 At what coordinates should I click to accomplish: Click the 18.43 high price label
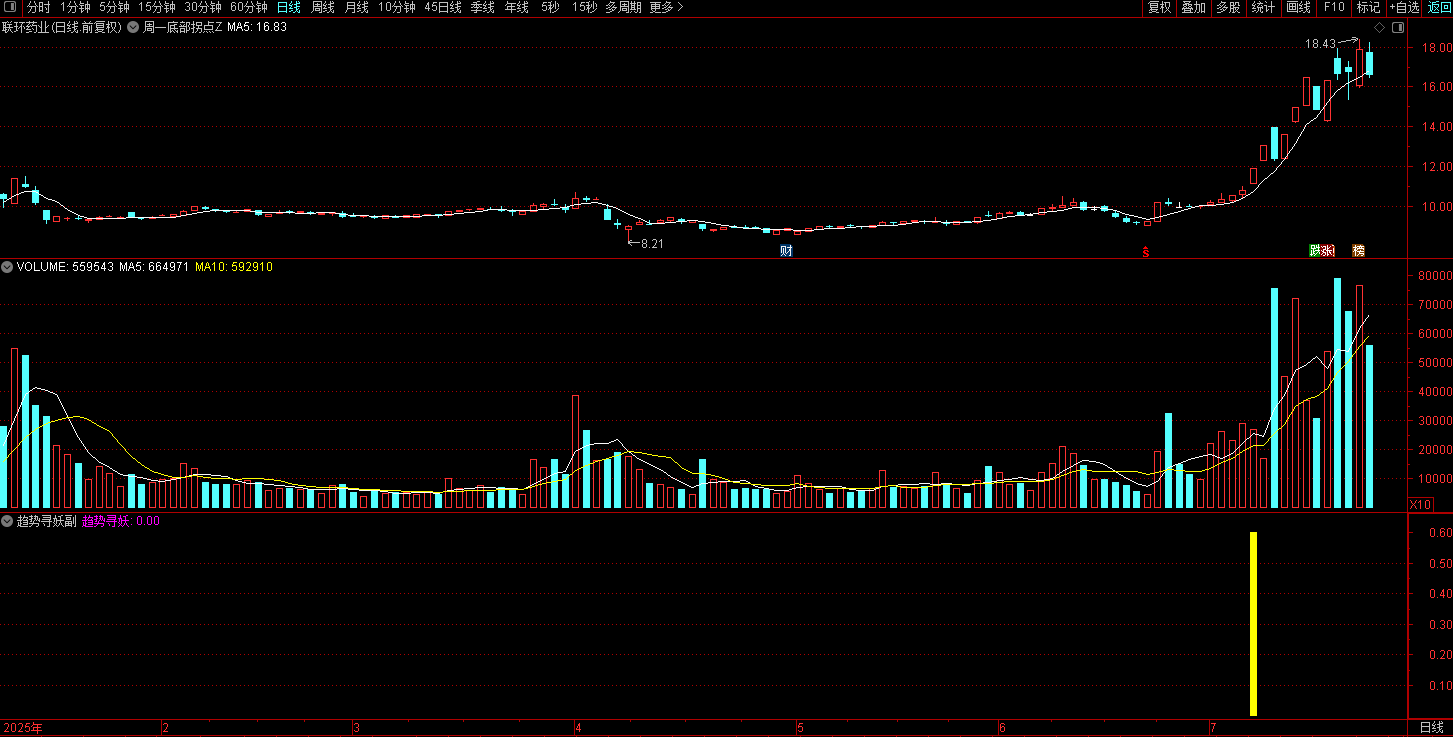(1320, 44)
